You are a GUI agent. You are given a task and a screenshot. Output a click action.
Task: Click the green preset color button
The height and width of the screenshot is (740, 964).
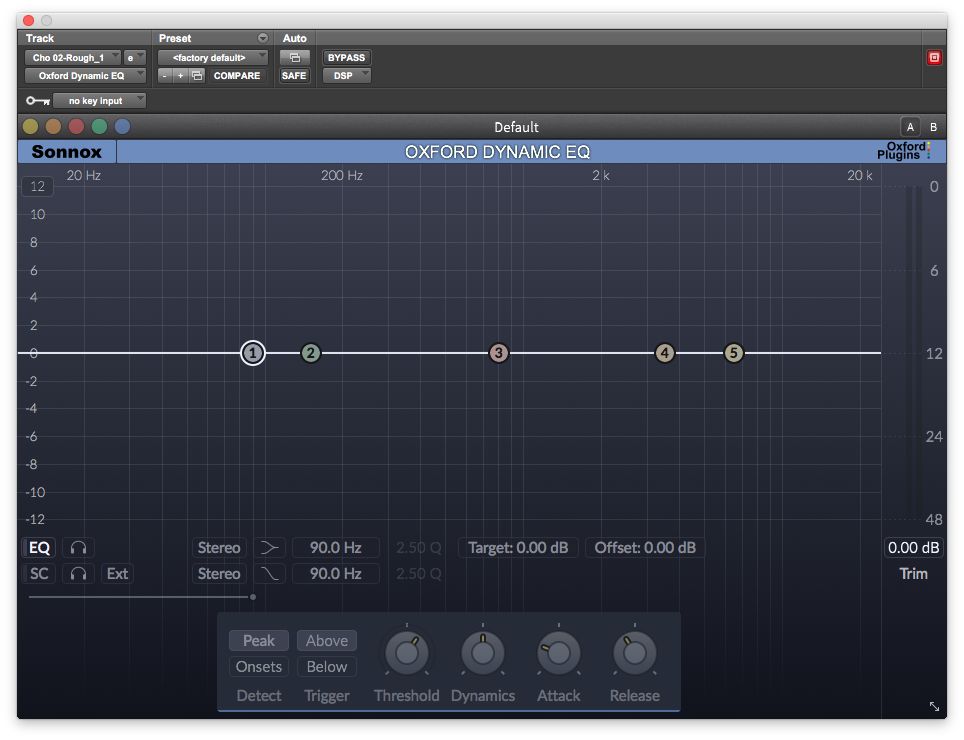(x=99, y=127)
